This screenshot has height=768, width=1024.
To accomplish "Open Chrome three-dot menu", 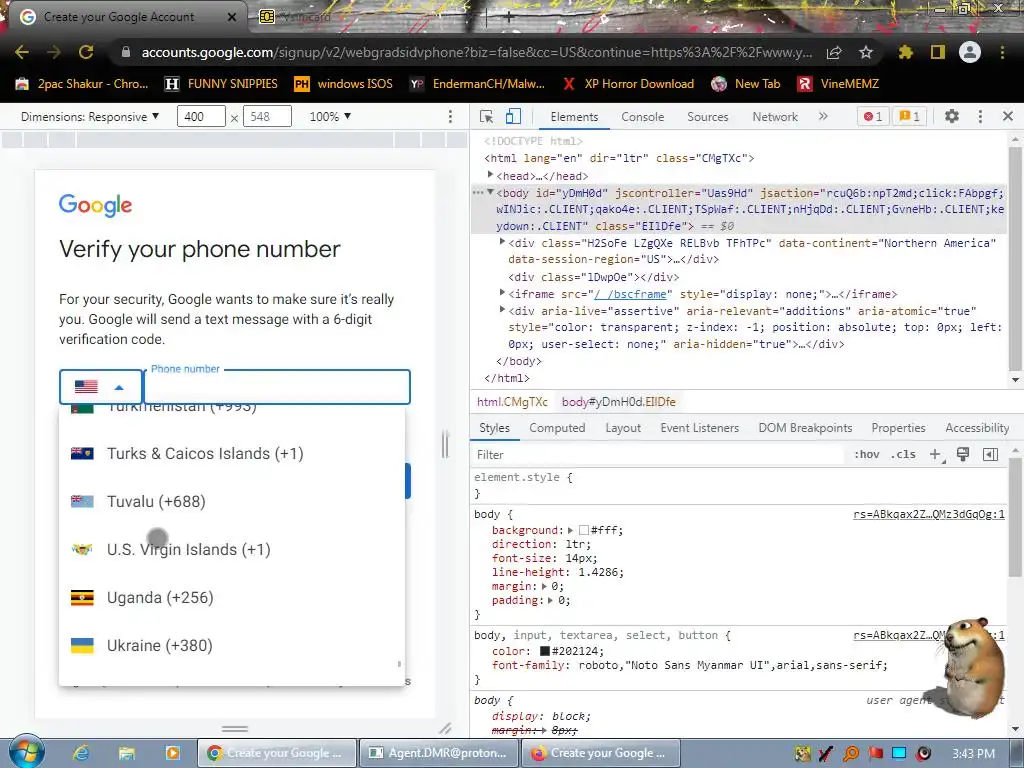I will point(1002,52).
